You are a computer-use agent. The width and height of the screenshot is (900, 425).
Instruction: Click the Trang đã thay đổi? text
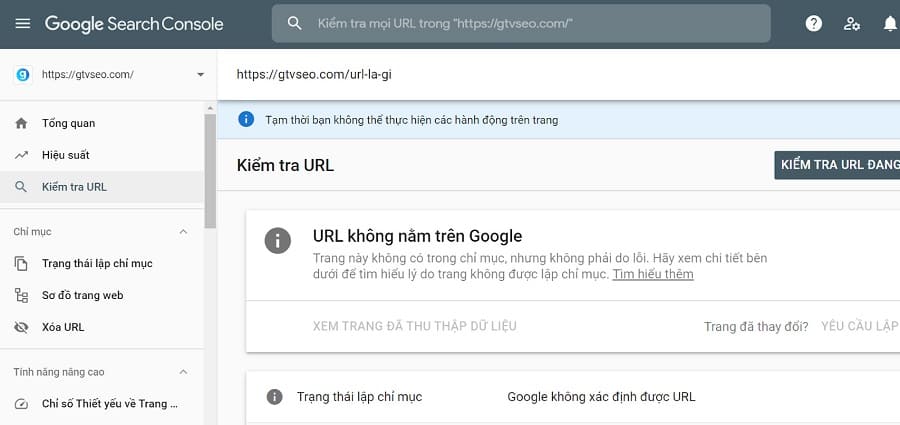[x=756, y=327]
